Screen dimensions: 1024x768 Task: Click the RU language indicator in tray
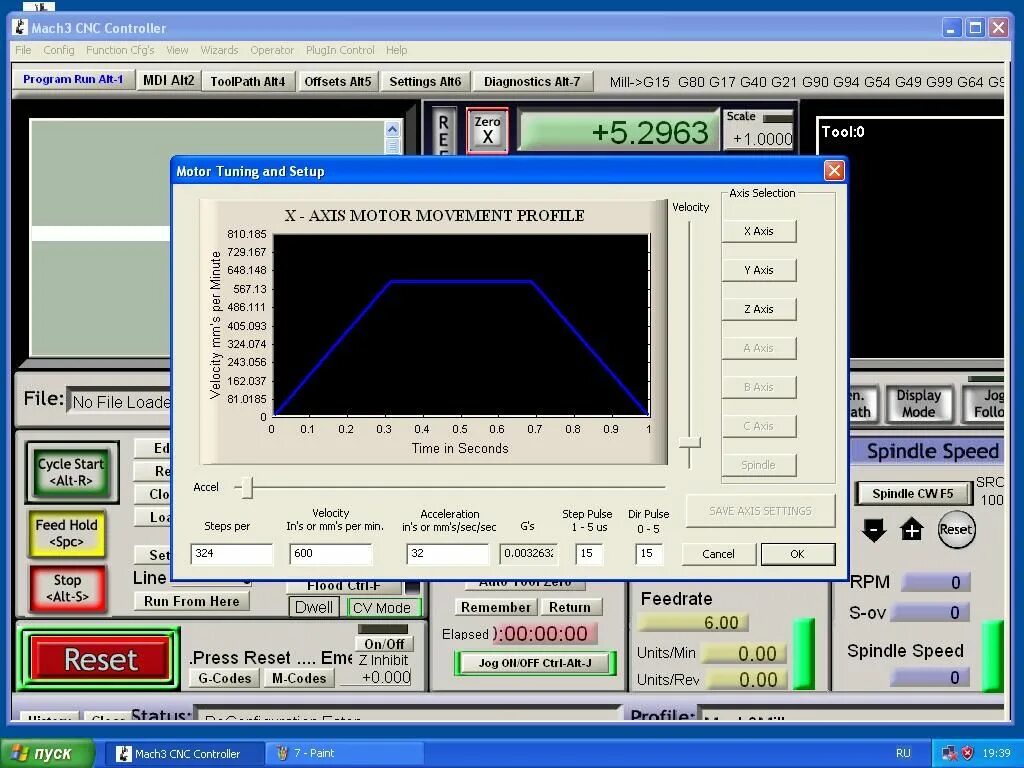point(903,753)
